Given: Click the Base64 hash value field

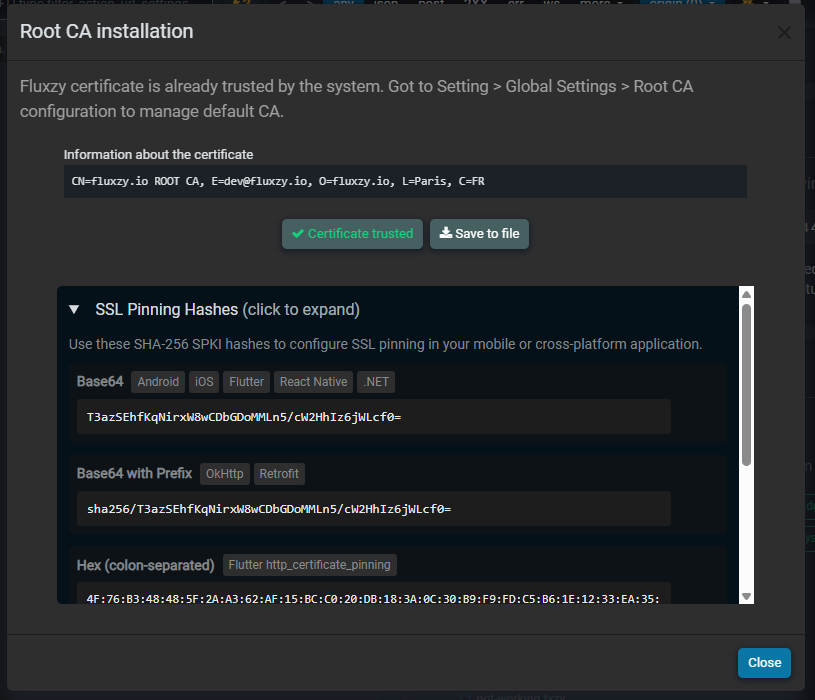Looking at the screenshot, I should pyautogui.click(x=373, y=417).
